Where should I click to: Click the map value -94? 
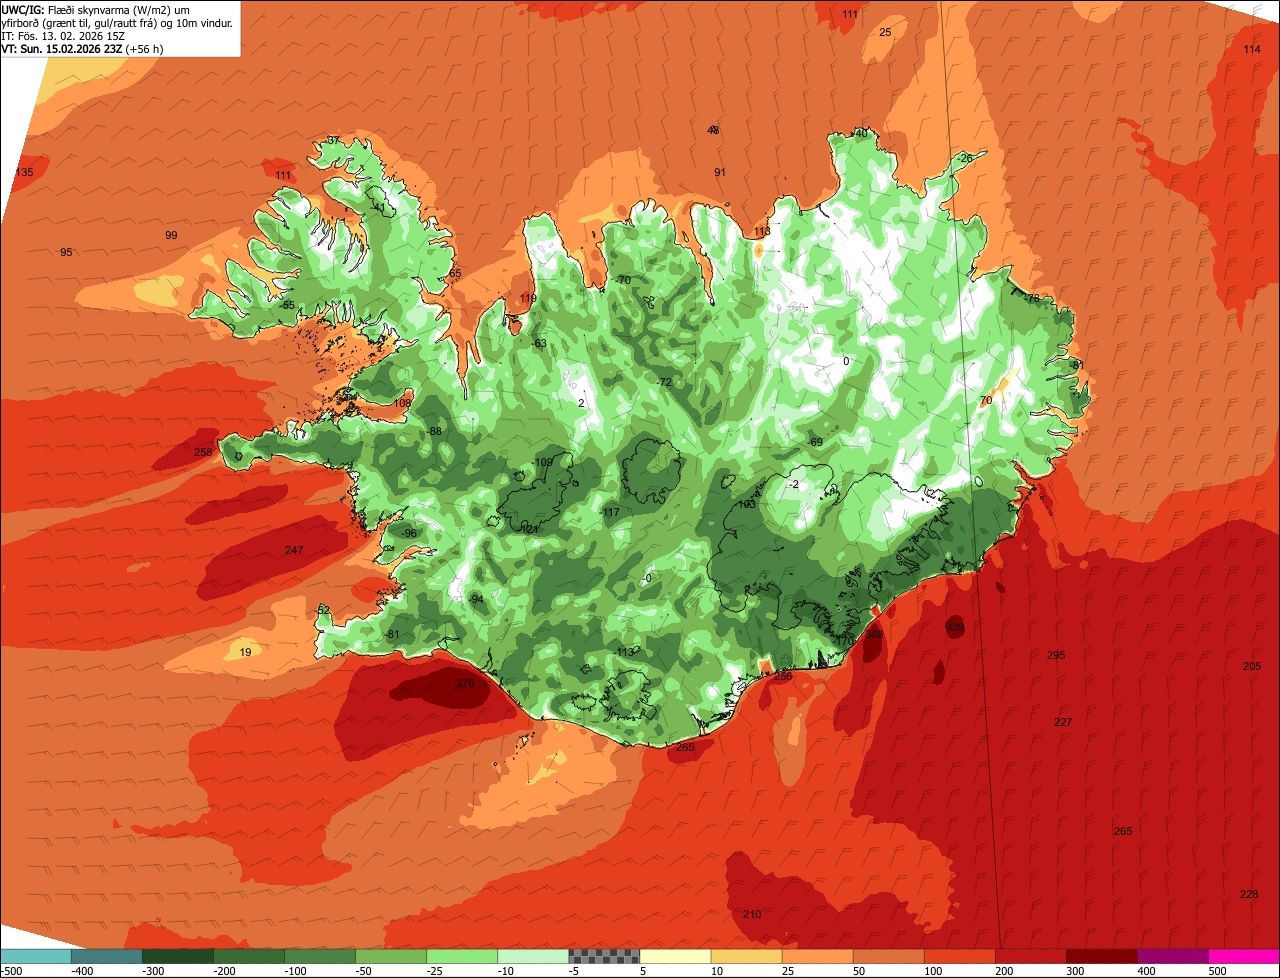point(476,599)
